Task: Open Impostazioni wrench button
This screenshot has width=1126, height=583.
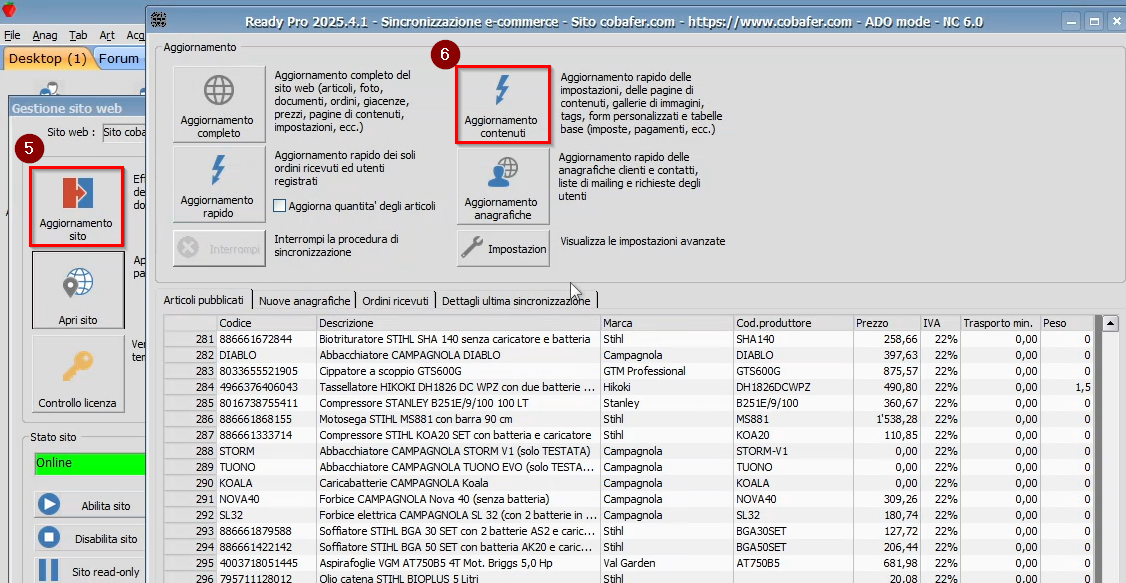Action: coord(503,249)
